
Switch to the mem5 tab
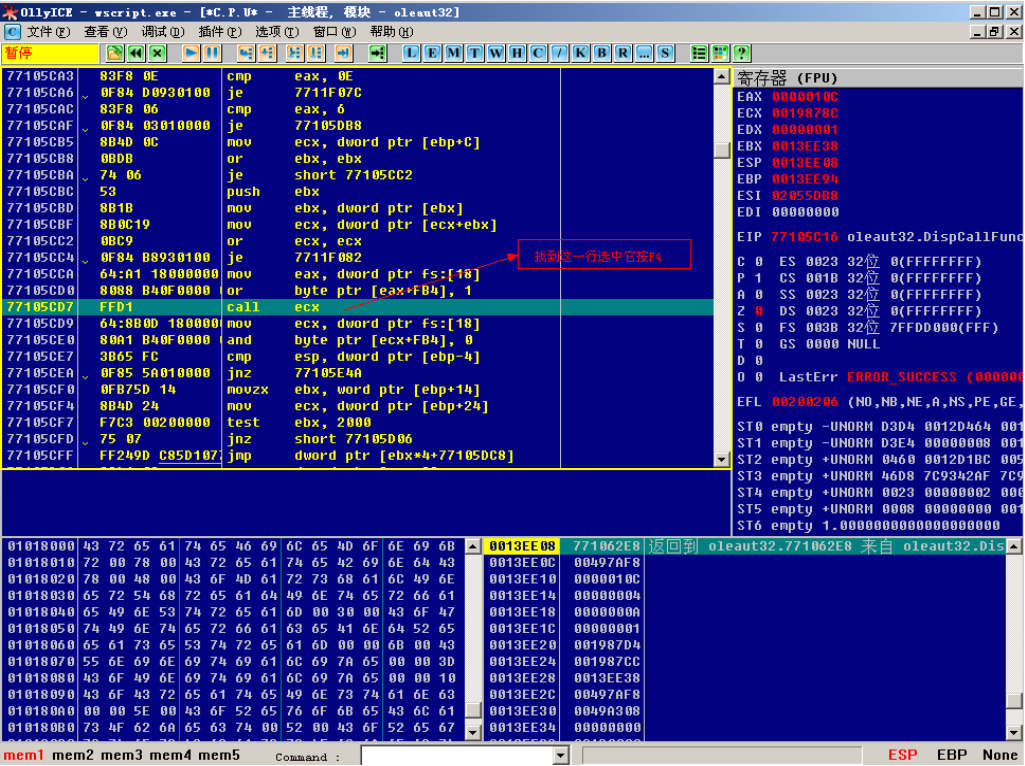(219, 755)
